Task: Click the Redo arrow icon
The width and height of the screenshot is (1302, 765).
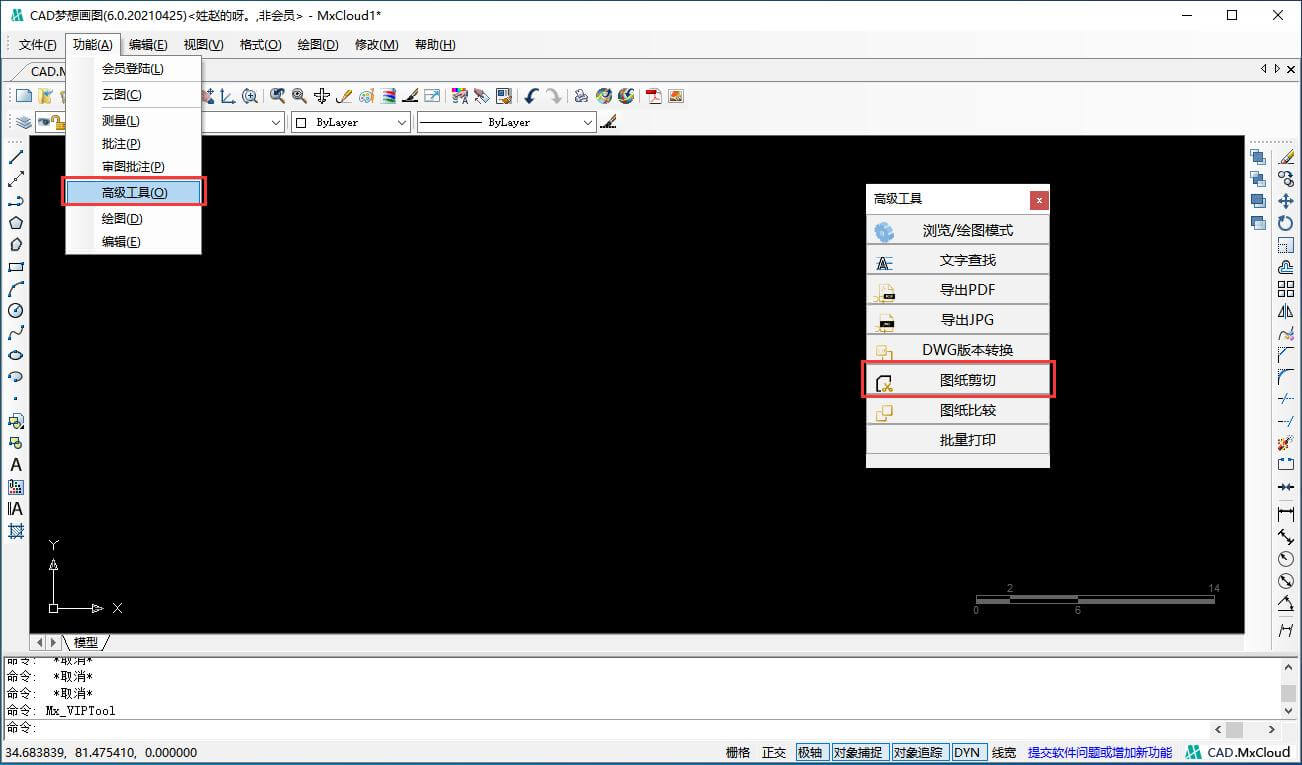Action: (x=553, y=96)
